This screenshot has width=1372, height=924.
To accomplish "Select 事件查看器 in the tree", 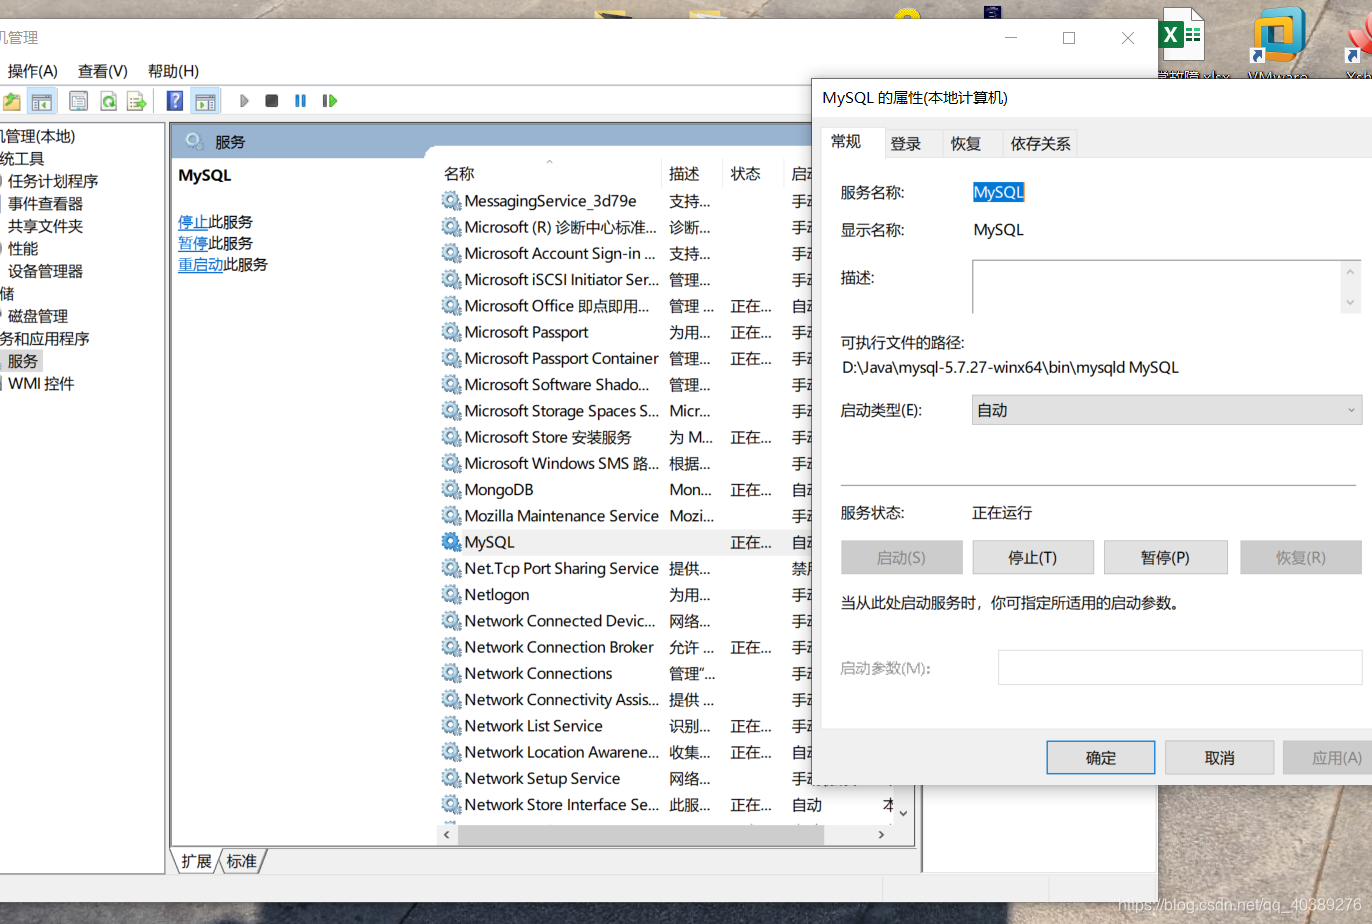I will pos(46,204).
